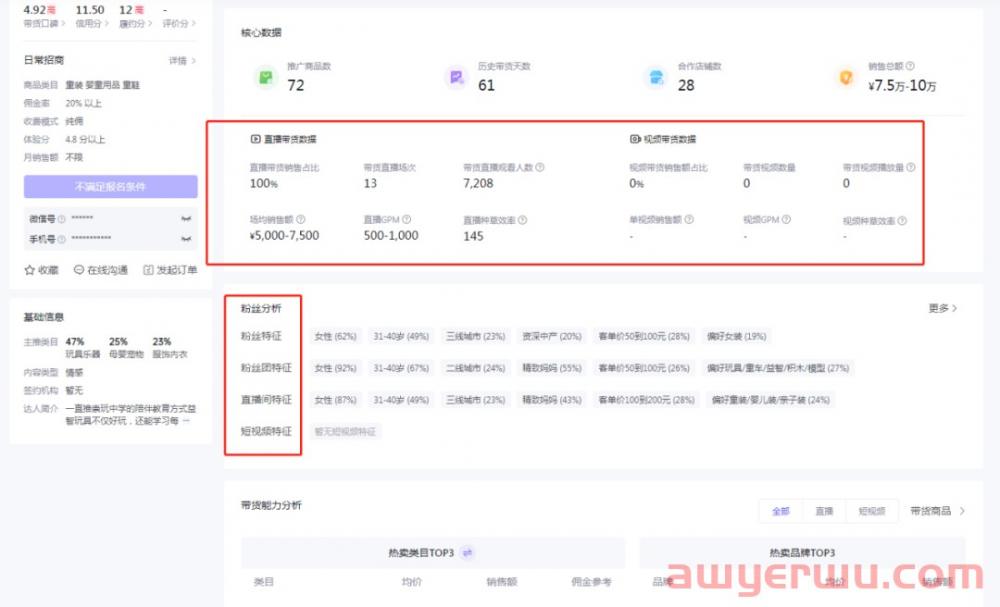Click the 7,208 viewers value
The height and width of the screenshot is (607, 1000).
coord(478,184)
